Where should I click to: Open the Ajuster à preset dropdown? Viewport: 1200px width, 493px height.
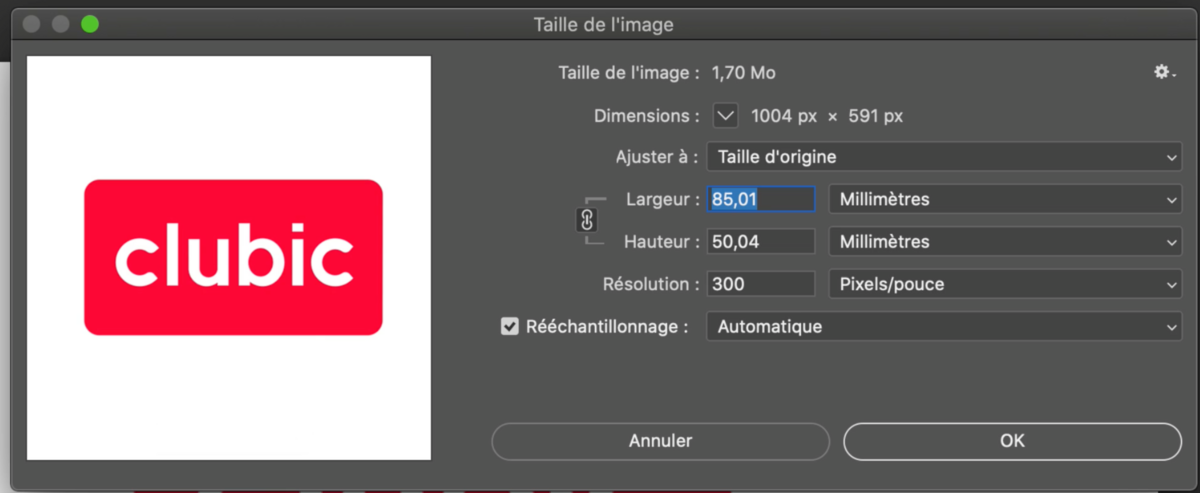click(944, 157)
